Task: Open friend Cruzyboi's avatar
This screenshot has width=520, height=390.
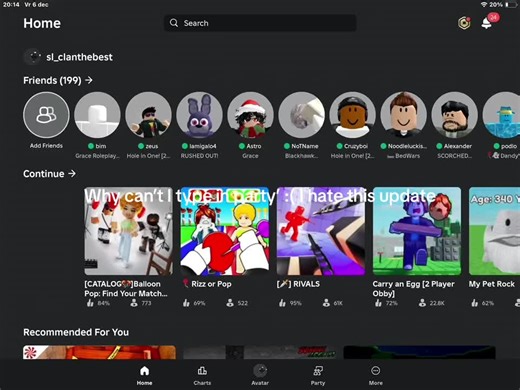Action: pos(352,115)
